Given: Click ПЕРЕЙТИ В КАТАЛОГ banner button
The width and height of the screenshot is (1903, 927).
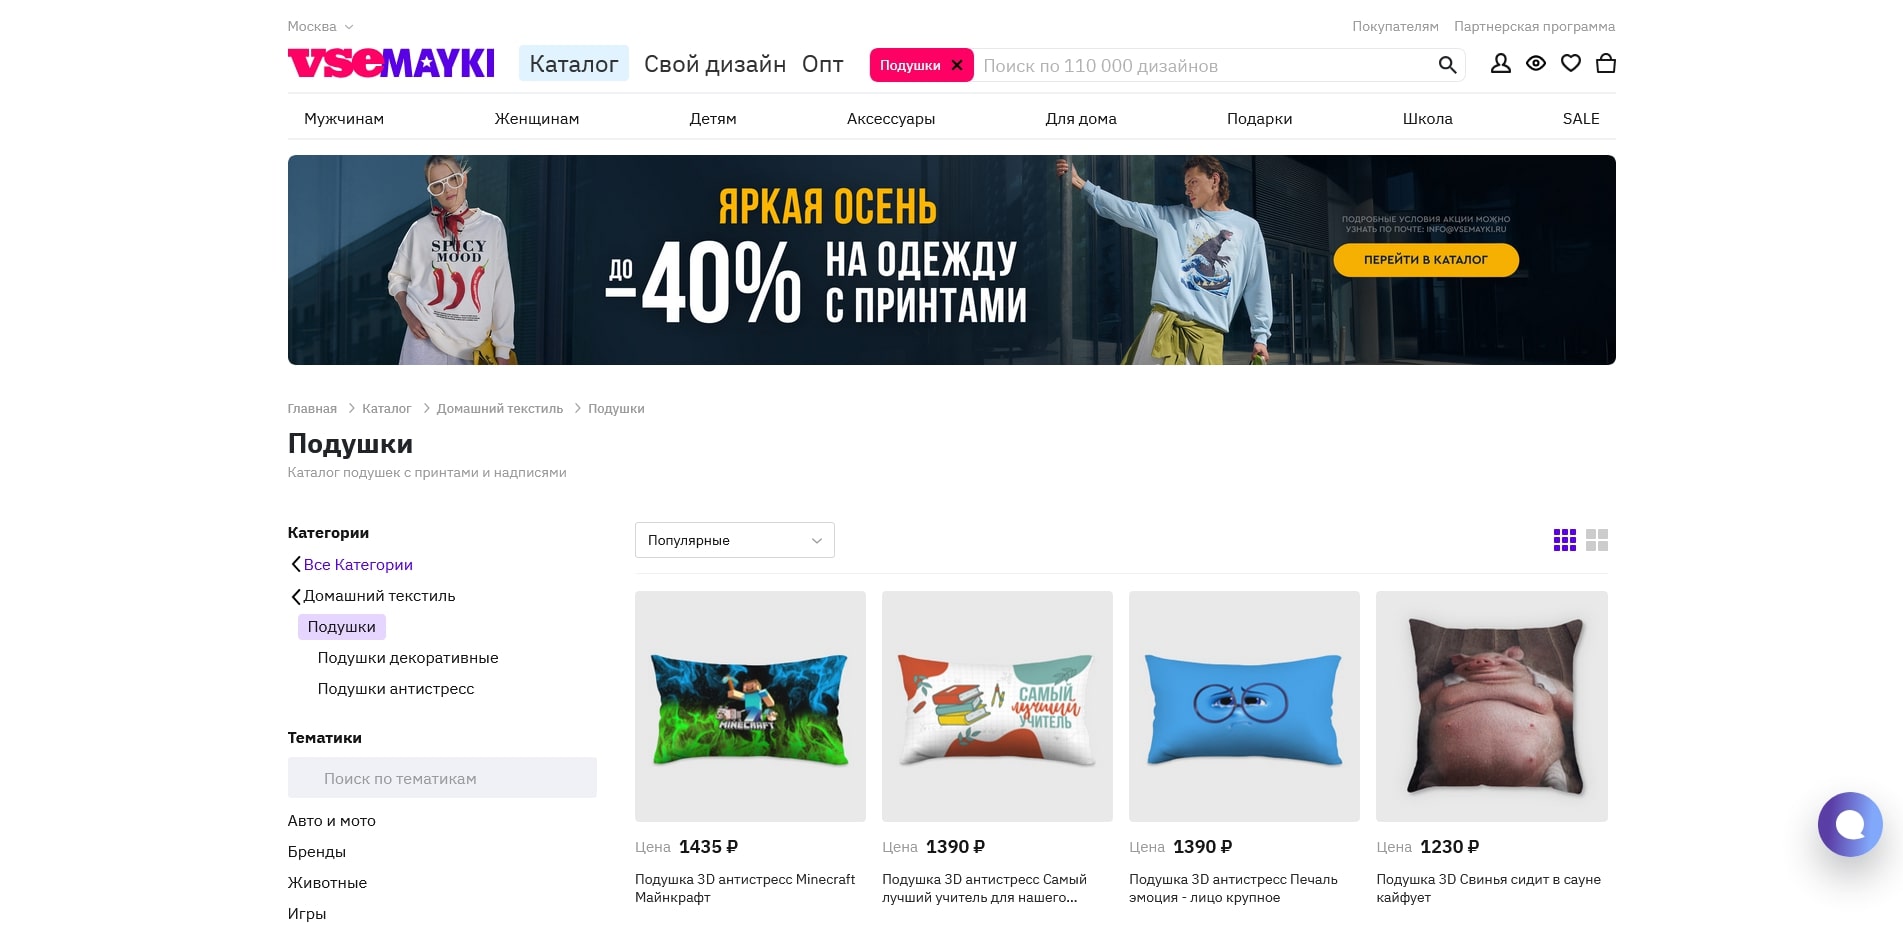Looking at the screenshot, I should tap(1426, 260).
